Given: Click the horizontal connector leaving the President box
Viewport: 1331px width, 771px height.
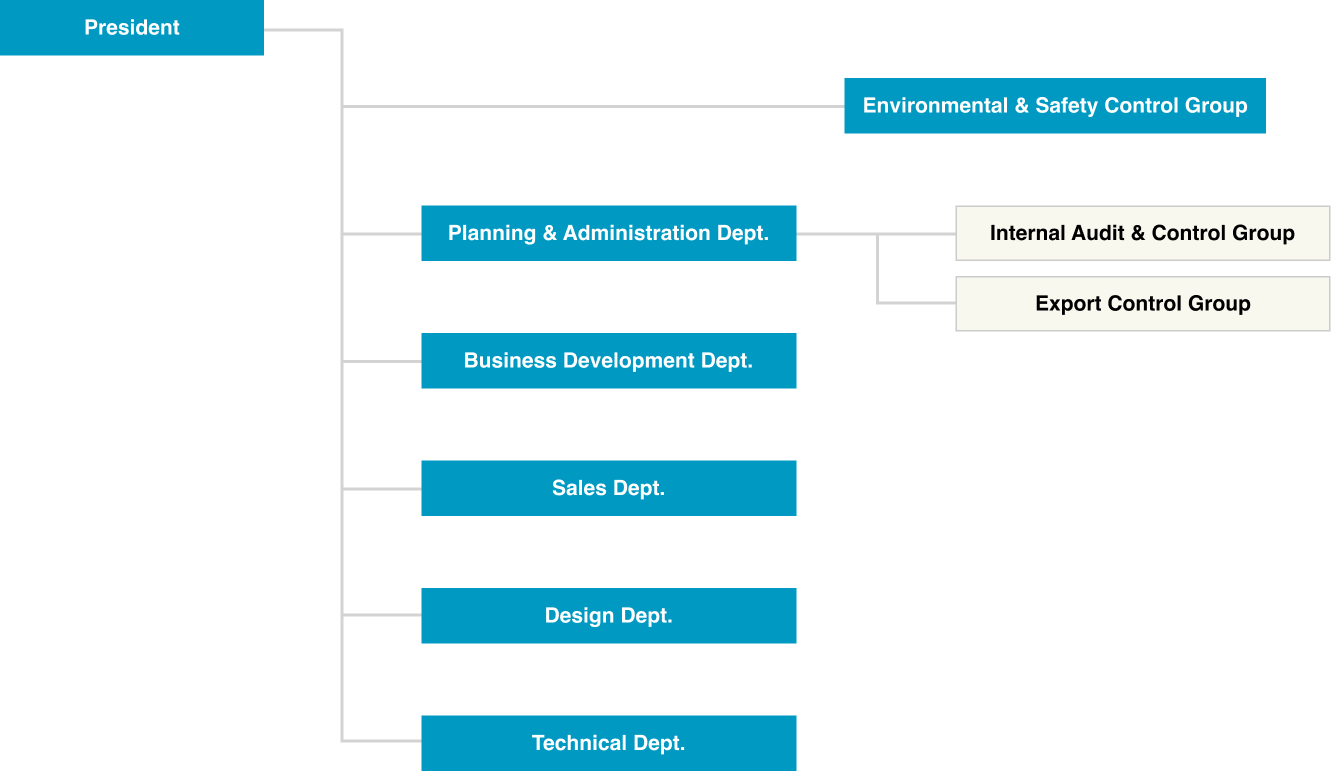Looking at the screenshot, I should (302, 29).
